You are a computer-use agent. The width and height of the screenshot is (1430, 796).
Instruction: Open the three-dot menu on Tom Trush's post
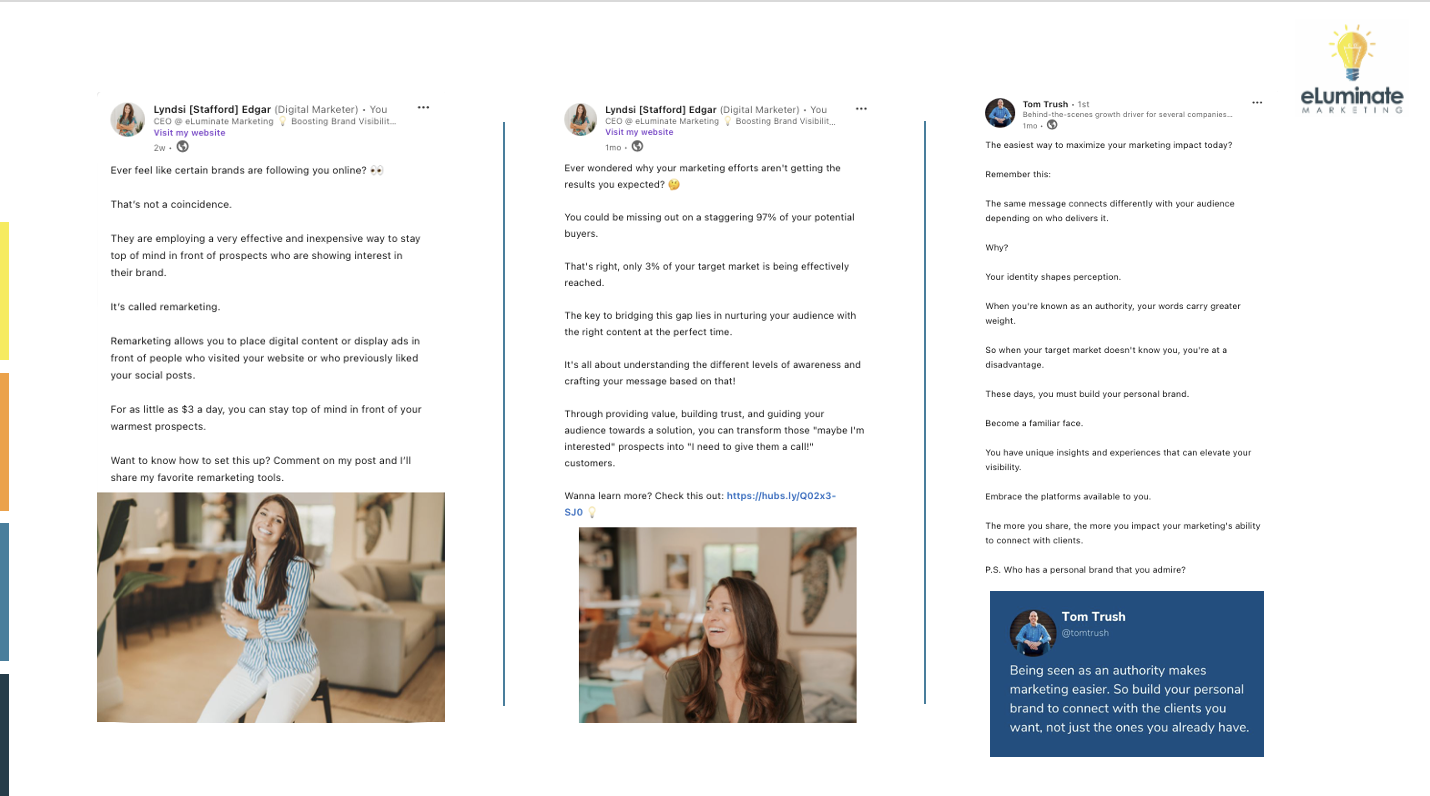[1257, 102]
